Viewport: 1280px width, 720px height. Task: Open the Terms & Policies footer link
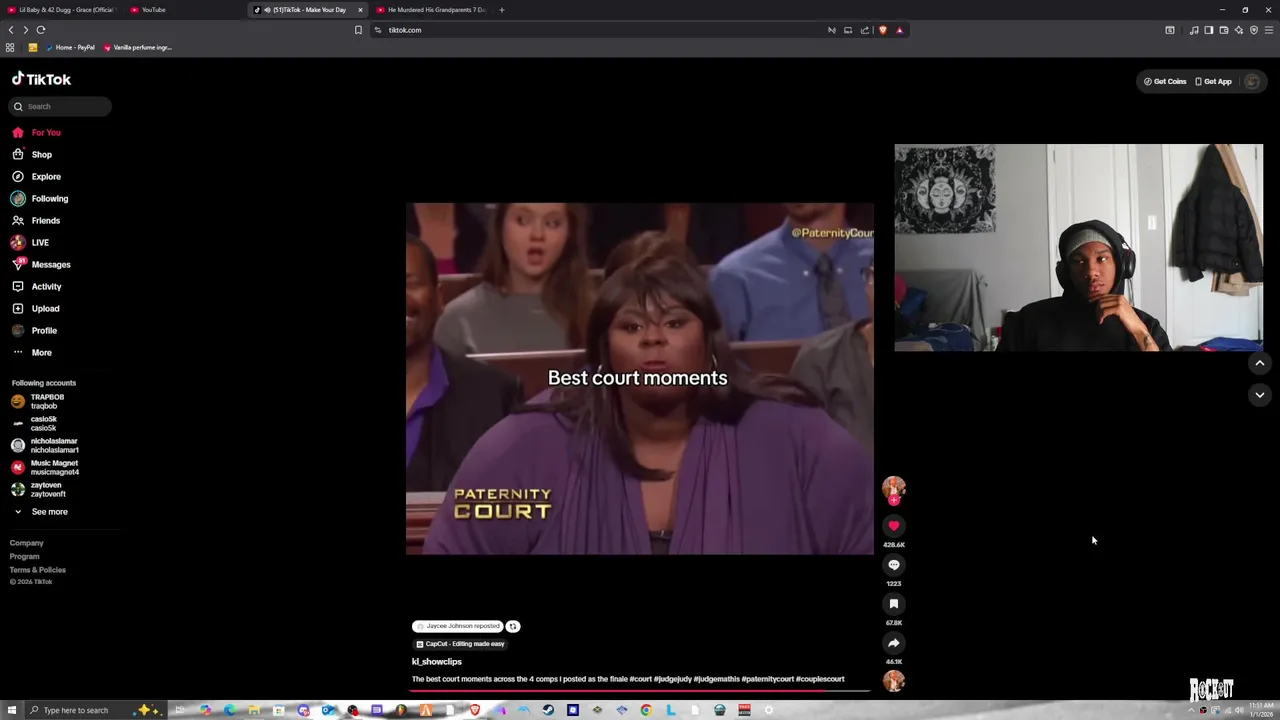(38, 570)
